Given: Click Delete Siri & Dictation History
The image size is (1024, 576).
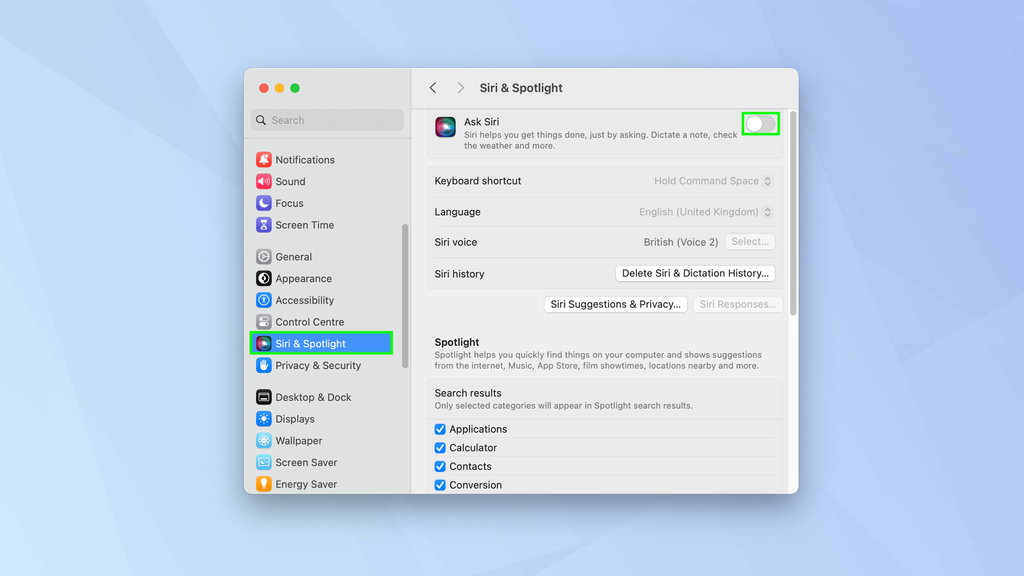Looking at the screenshot, I should coord(695,273).
